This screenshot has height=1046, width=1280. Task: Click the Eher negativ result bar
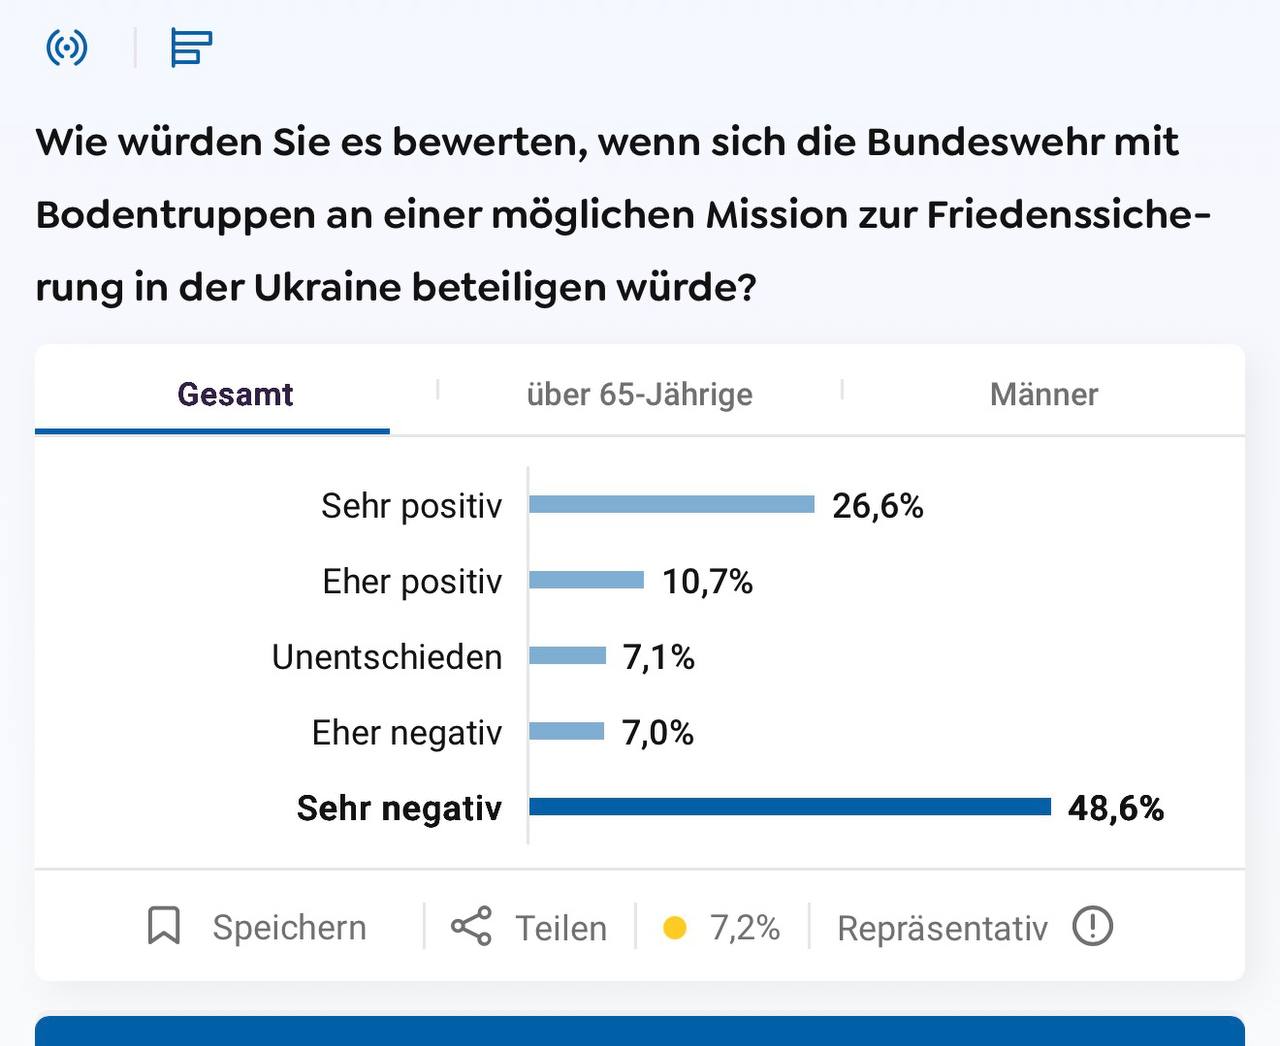coord(567,731)
